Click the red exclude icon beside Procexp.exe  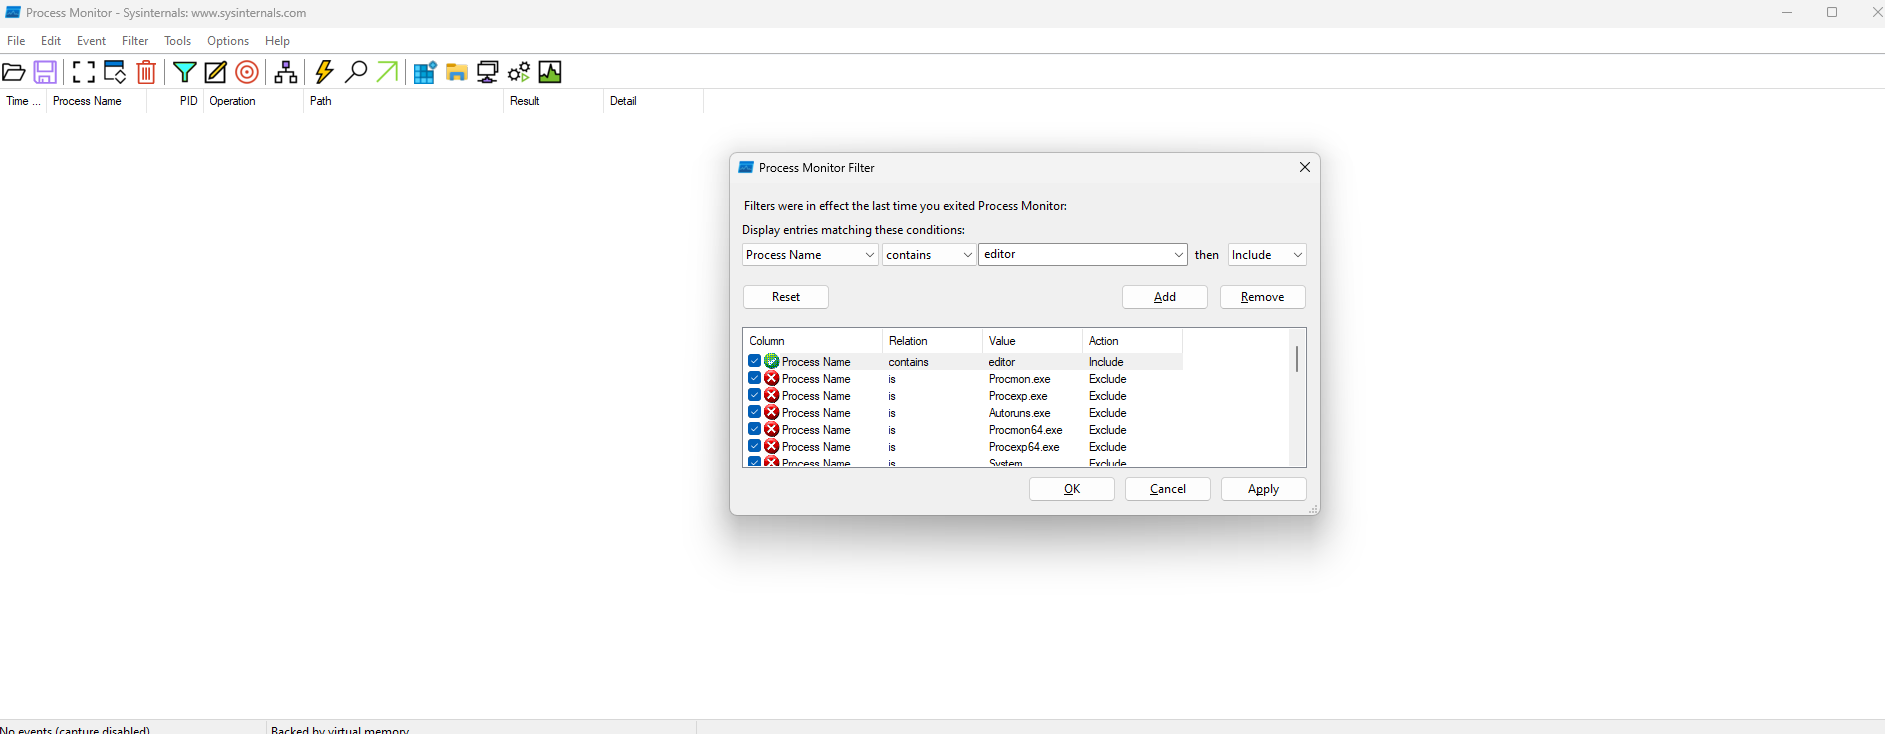(x=772, y=395)
